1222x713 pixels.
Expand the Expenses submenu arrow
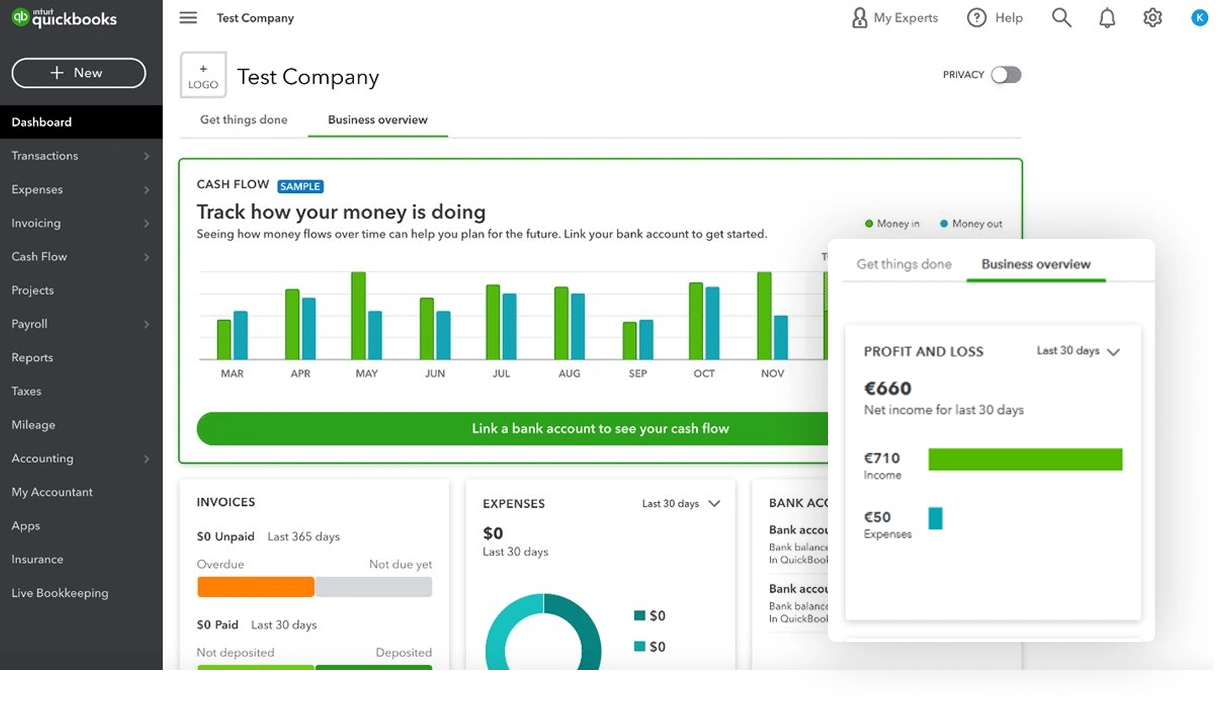(147, 190)
